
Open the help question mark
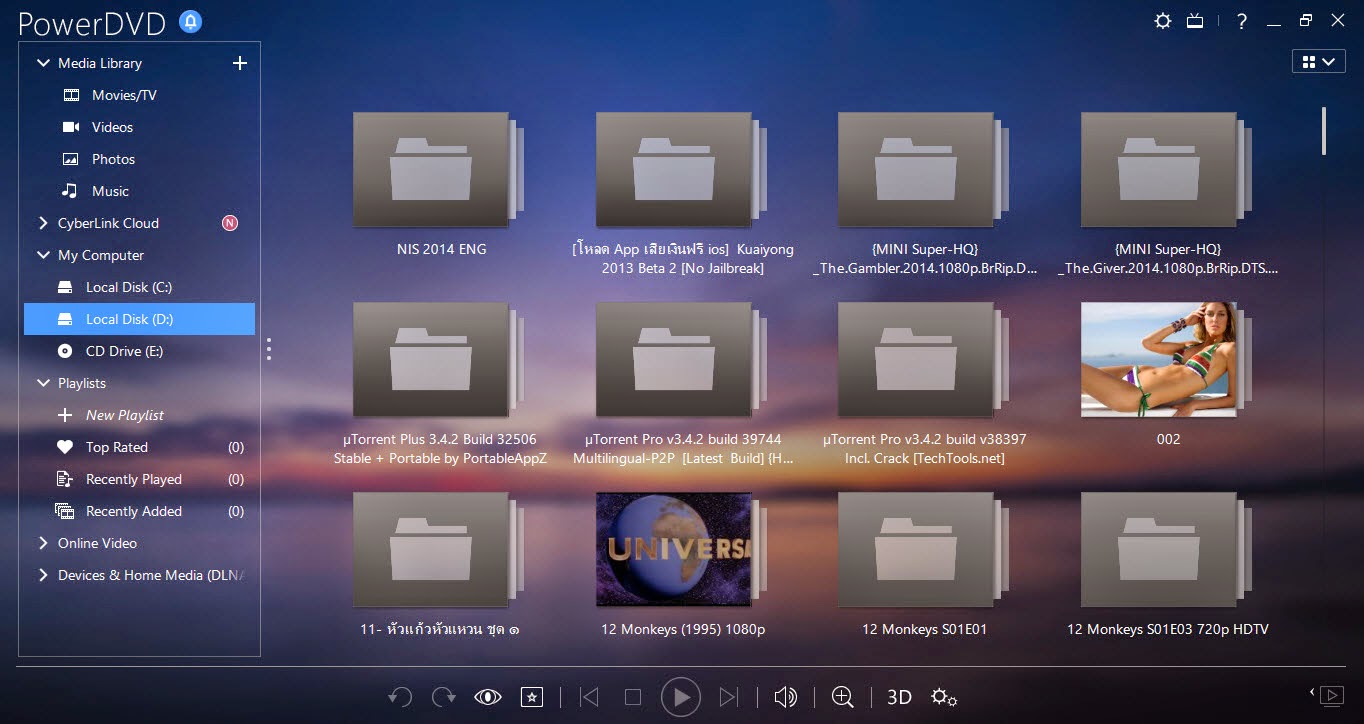[1241, 21]
